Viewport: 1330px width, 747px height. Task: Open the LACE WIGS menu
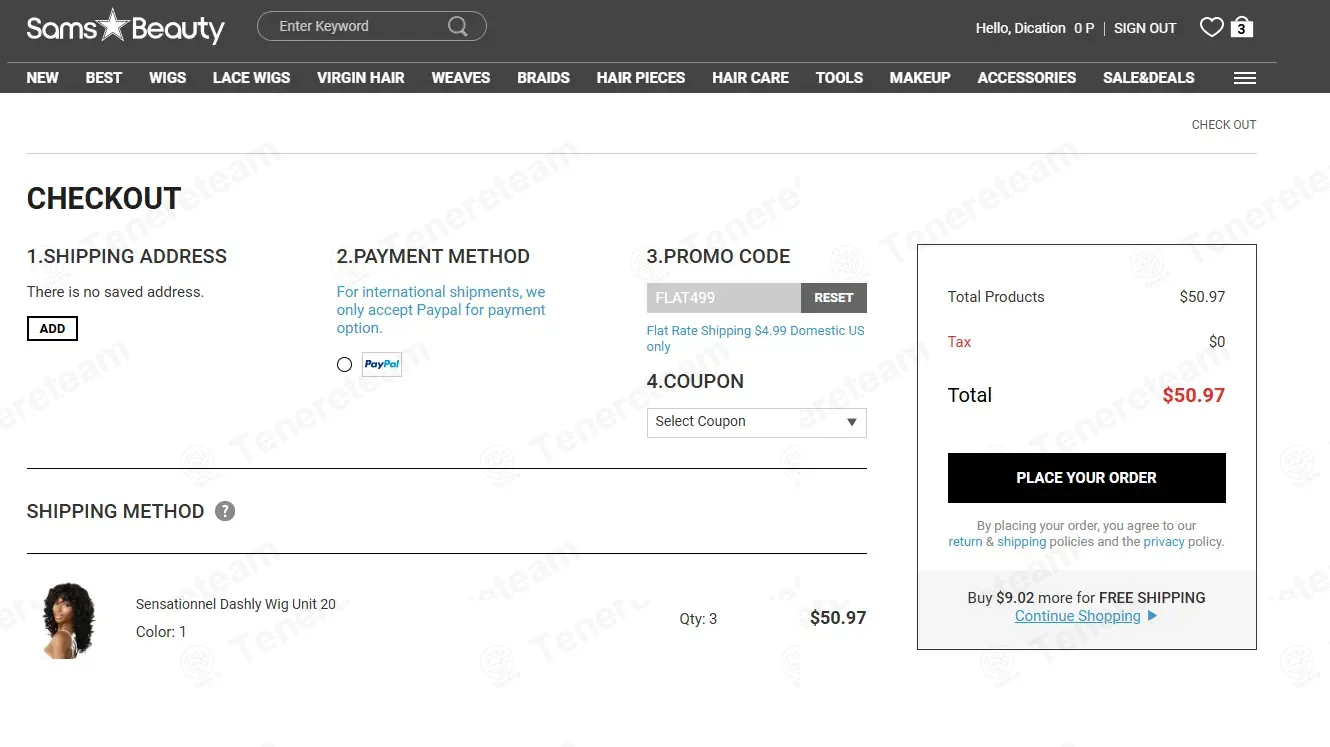click(x=251, y=78)
